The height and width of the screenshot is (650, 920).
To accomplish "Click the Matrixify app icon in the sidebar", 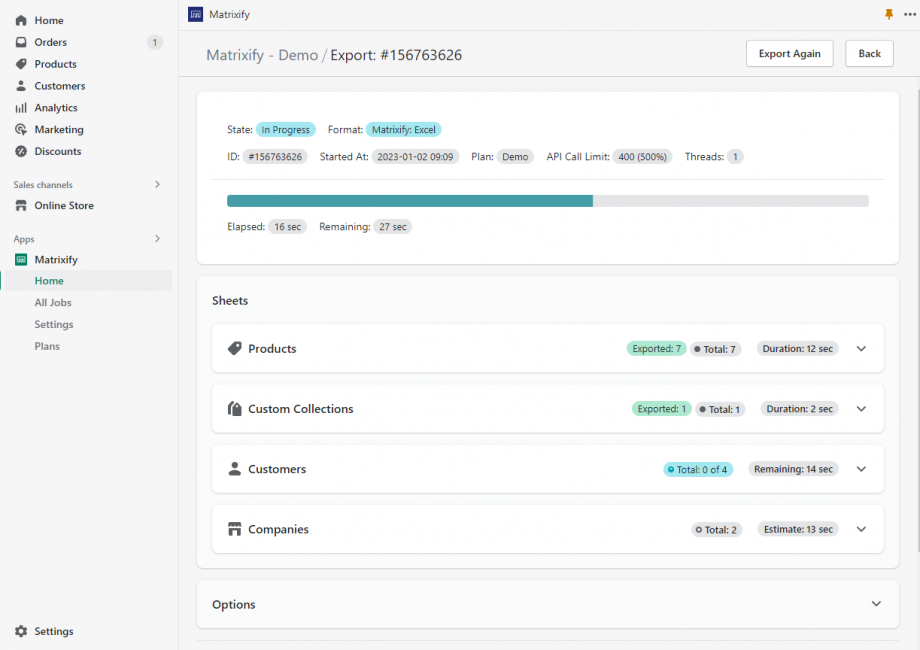I will click(20, 259).
